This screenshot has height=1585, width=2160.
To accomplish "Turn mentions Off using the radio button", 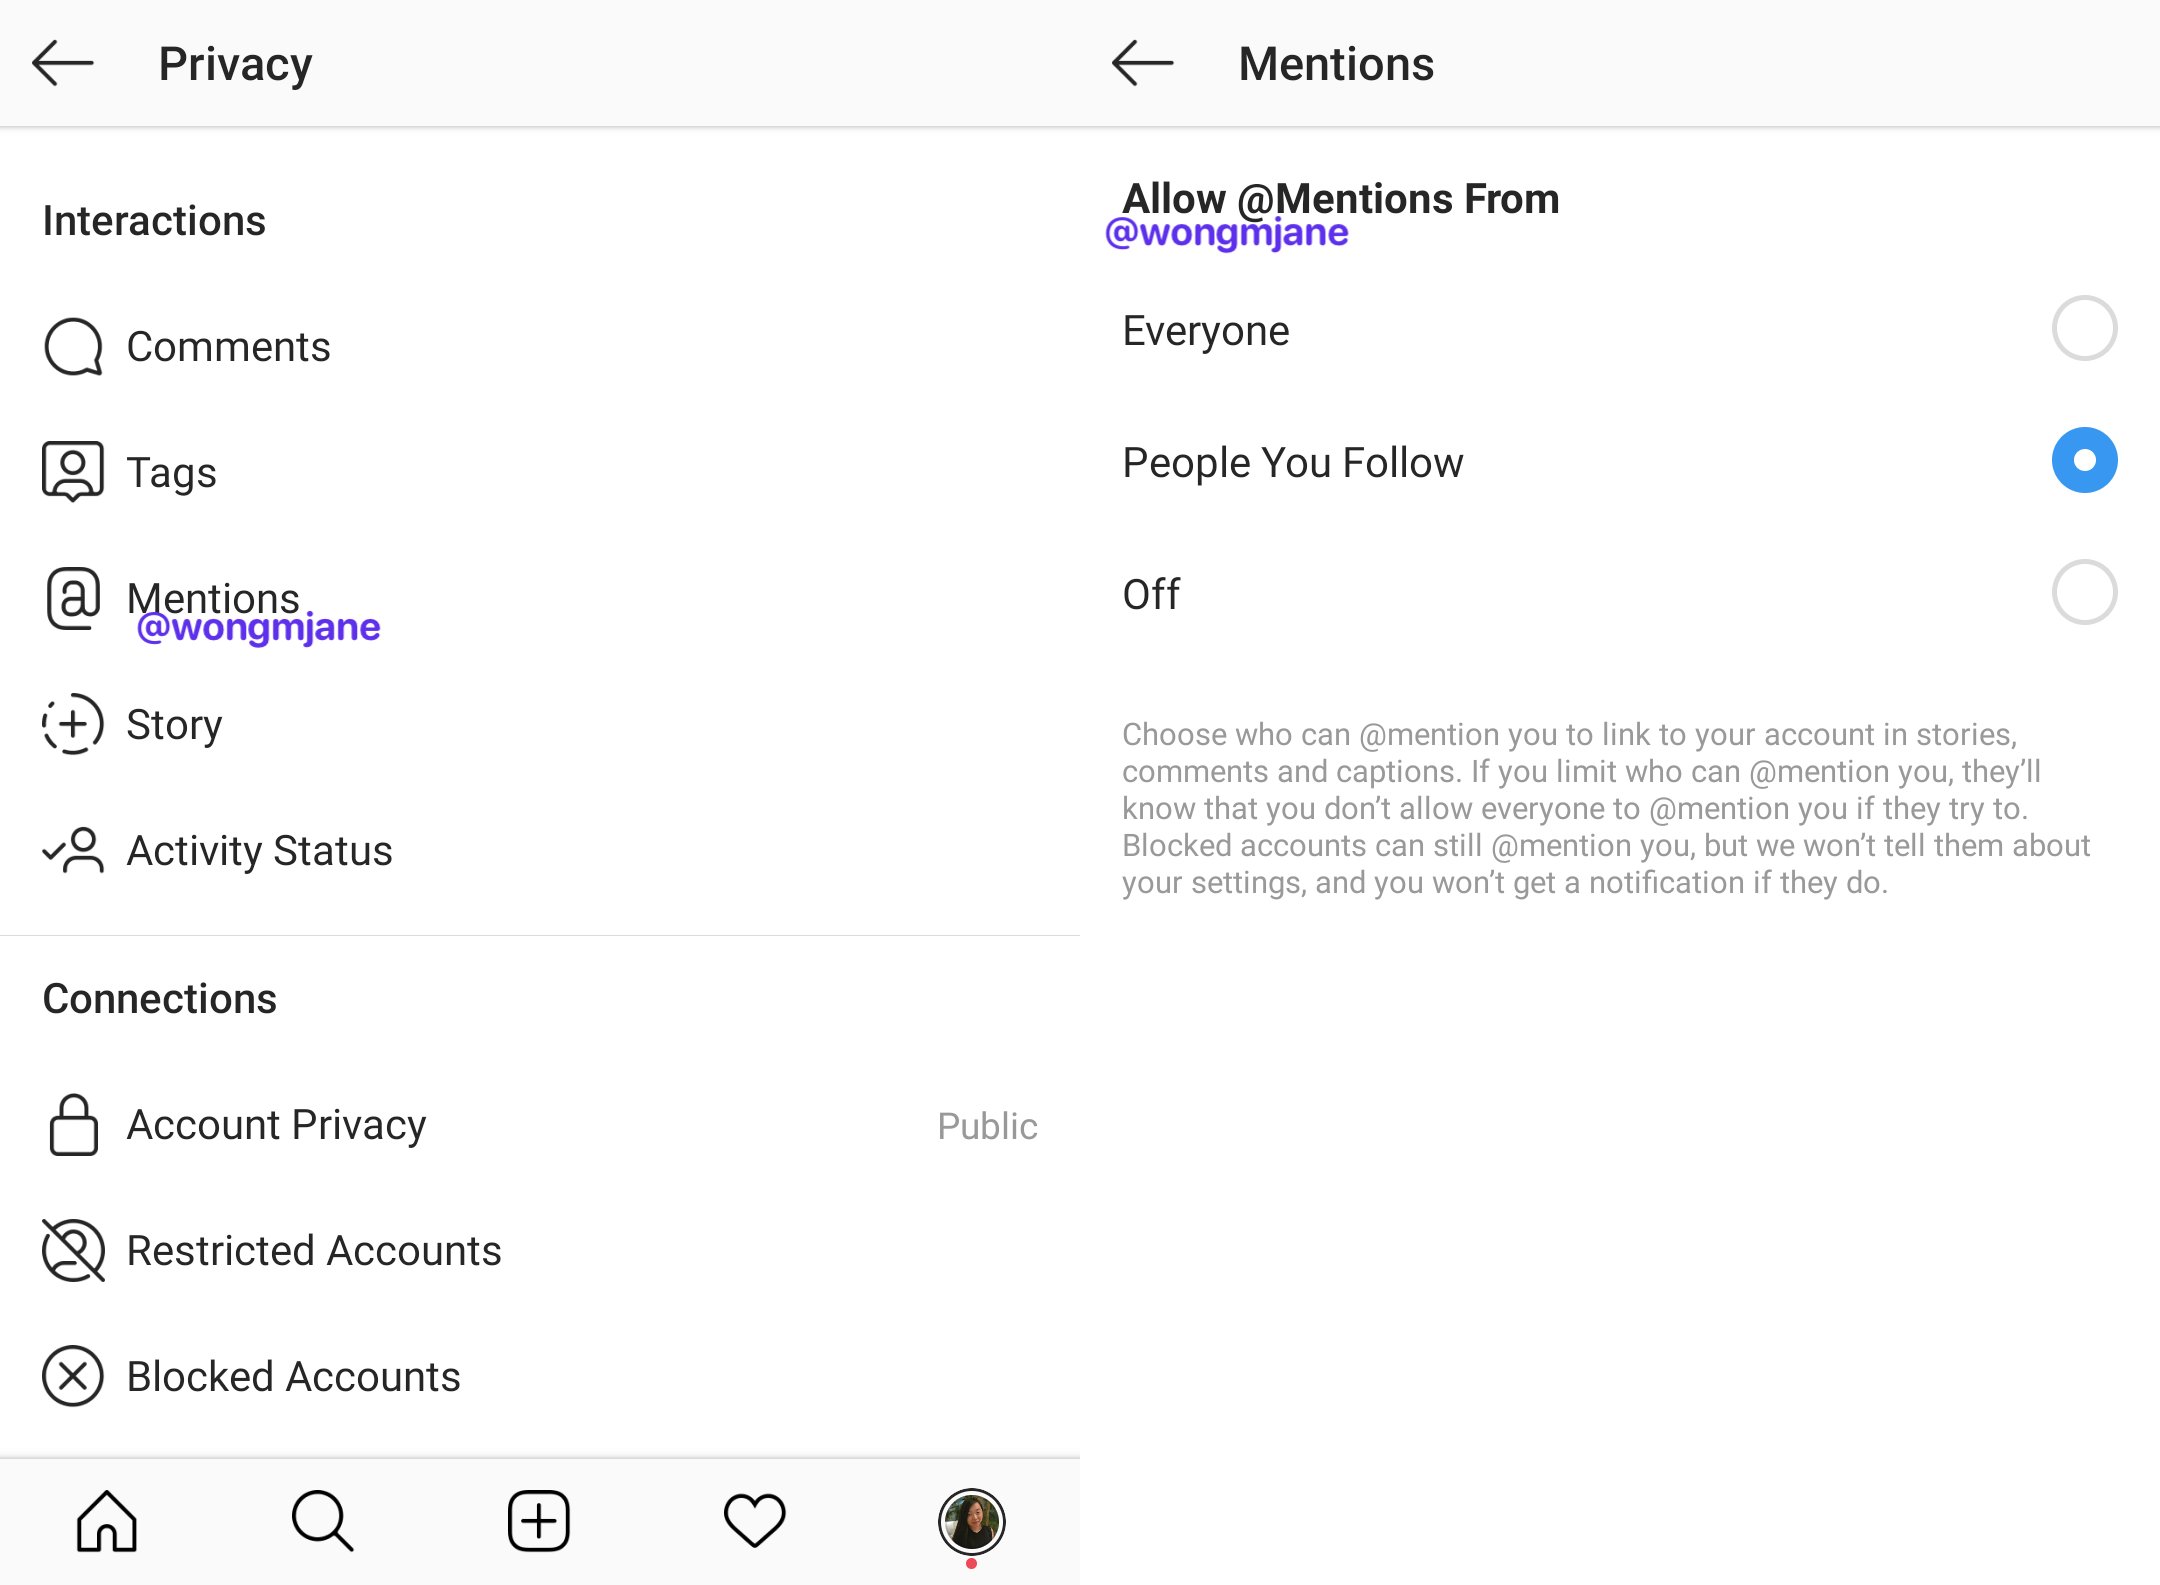I will tap(2084, 593).
